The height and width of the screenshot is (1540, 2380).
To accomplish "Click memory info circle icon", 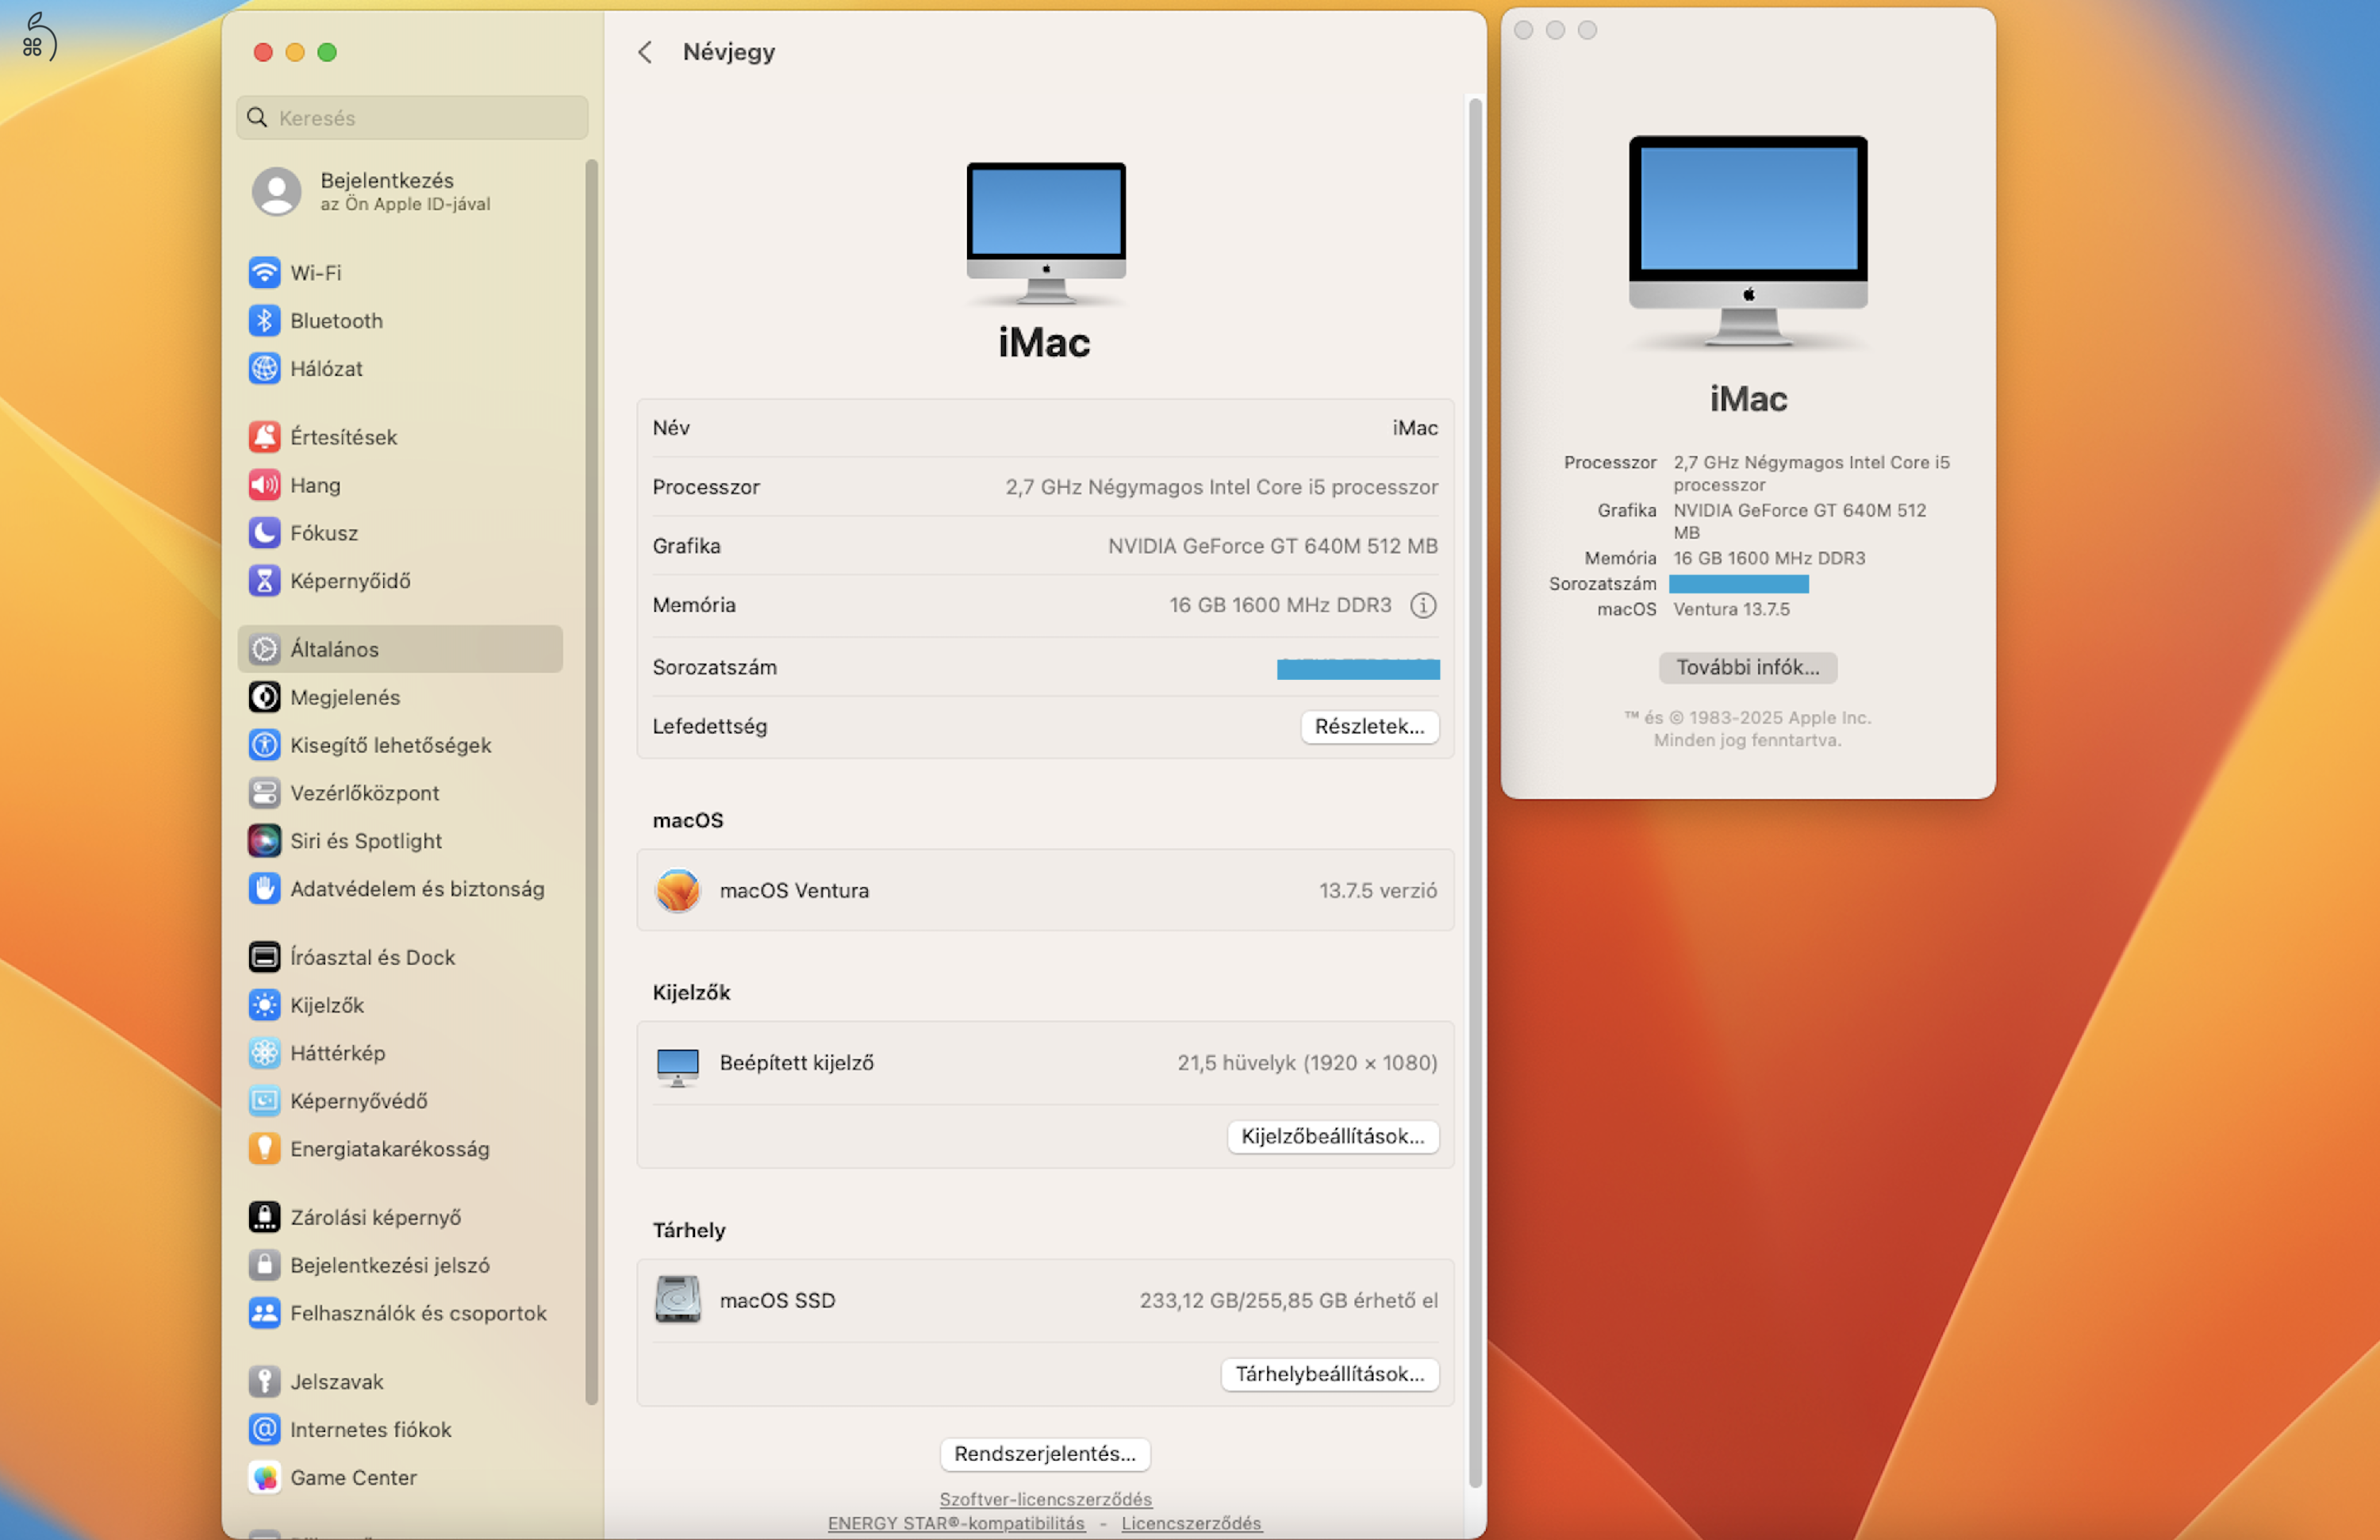I will (1422, 605).
